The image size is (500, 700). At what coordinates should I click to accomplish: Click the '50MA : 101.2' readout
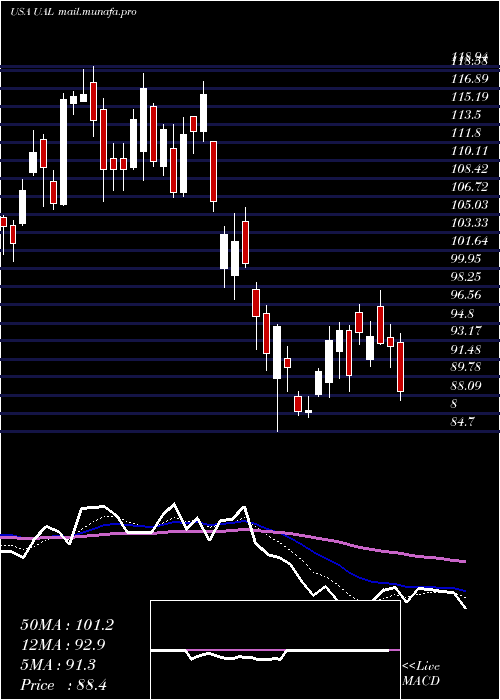[67, 625]
